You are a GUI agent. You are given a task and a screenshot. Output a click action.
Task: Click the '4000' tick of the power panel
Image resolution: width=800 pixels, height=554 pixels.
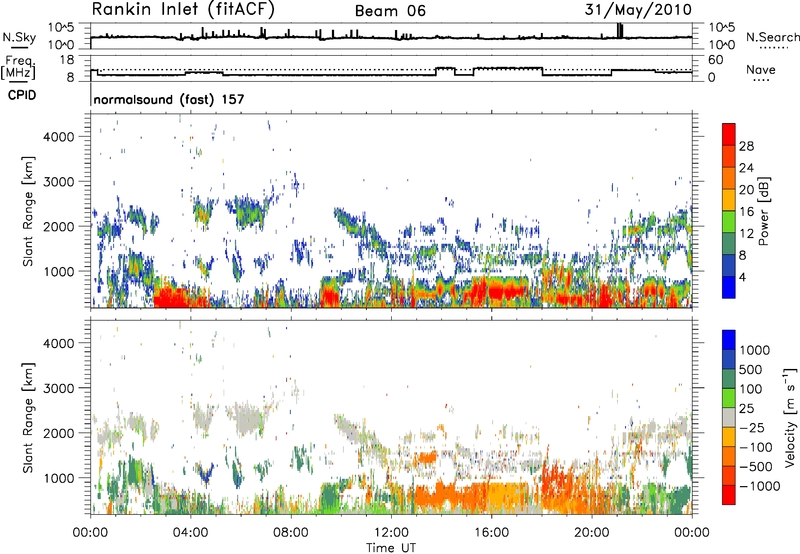point(58,137)
